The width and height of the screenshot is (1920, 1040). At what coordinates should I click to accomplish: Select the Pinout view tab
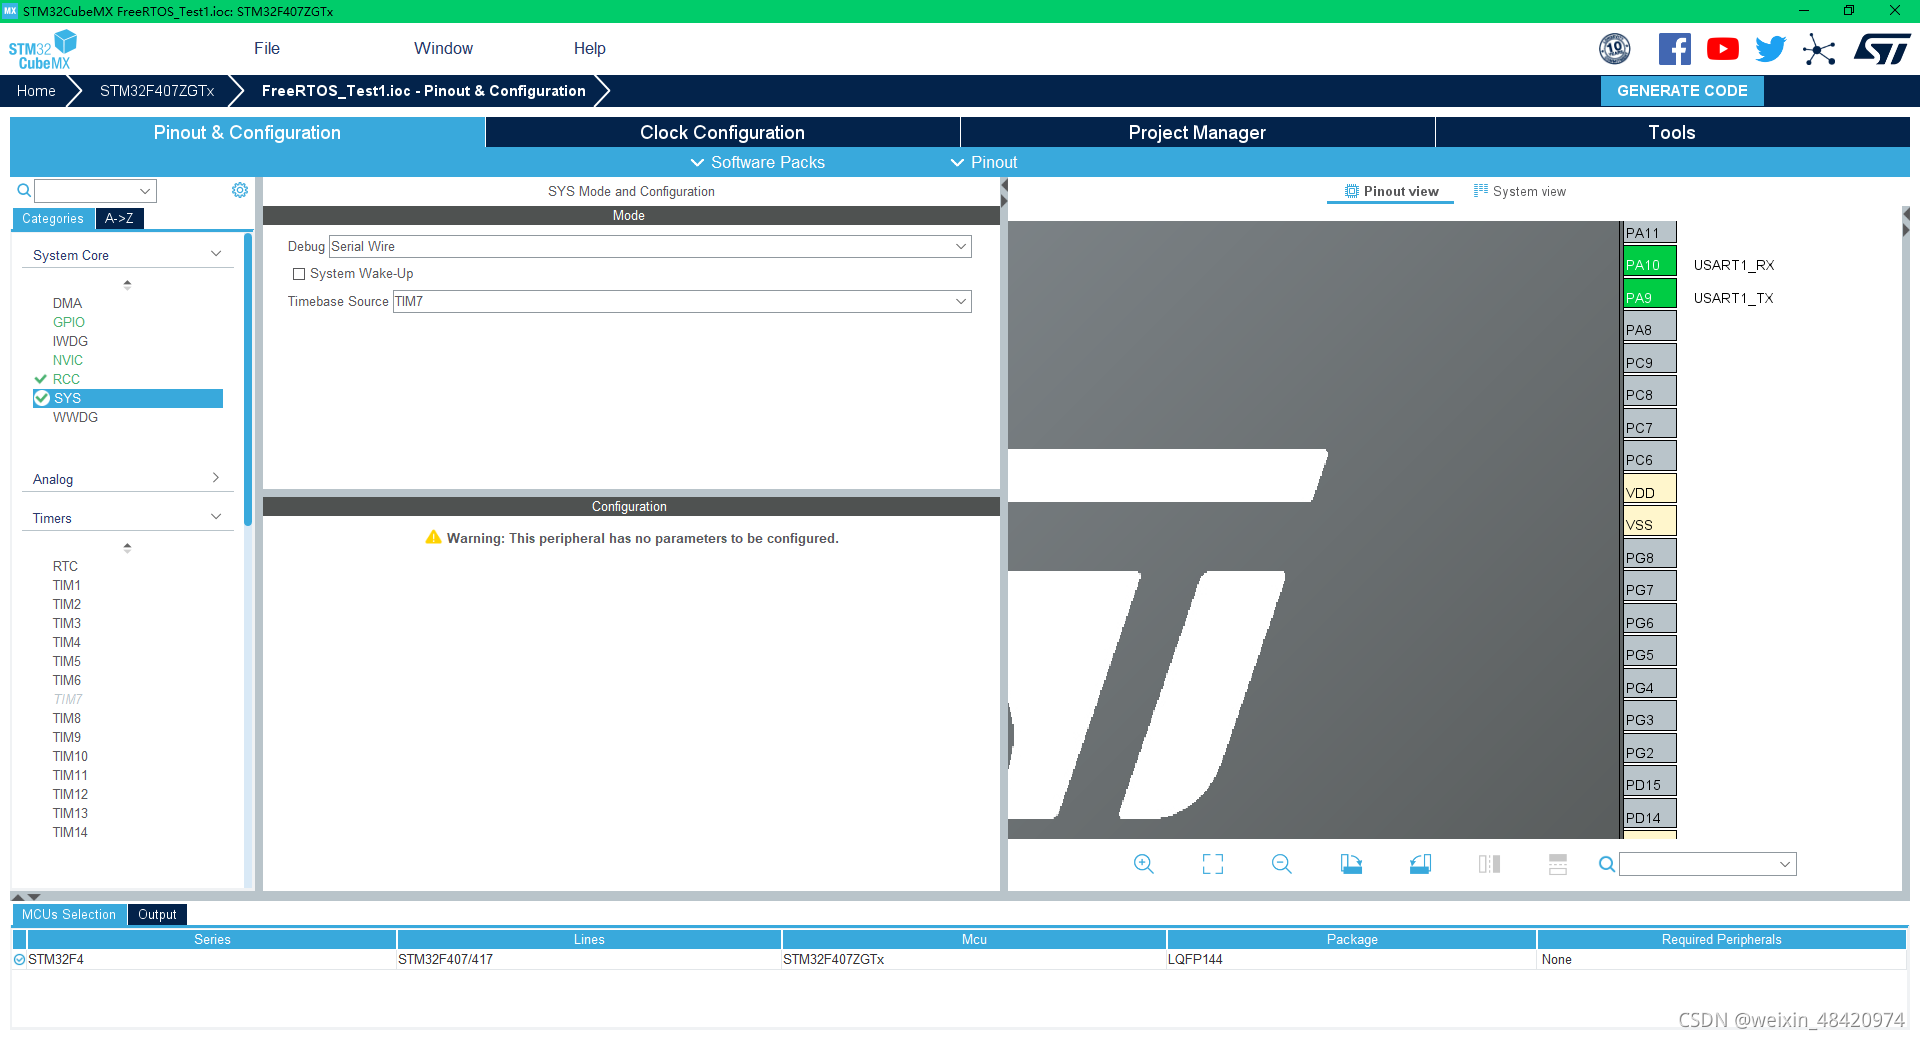[x=1391, y=191]
